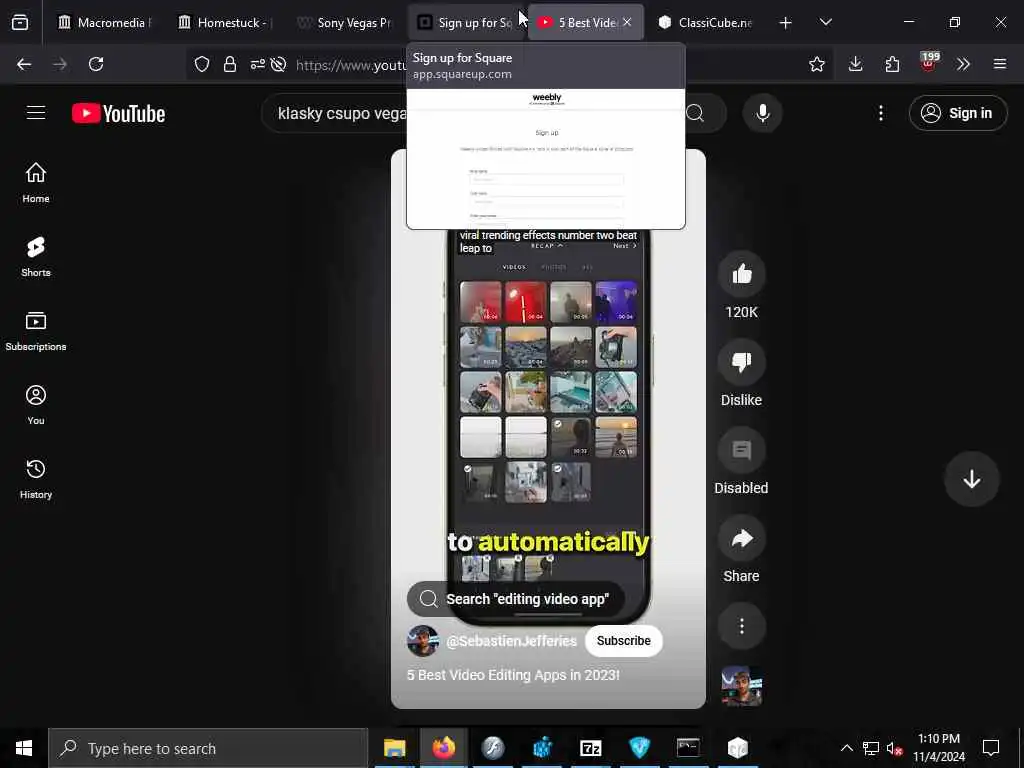
Task: Go back one page
Action: (24, 64)
